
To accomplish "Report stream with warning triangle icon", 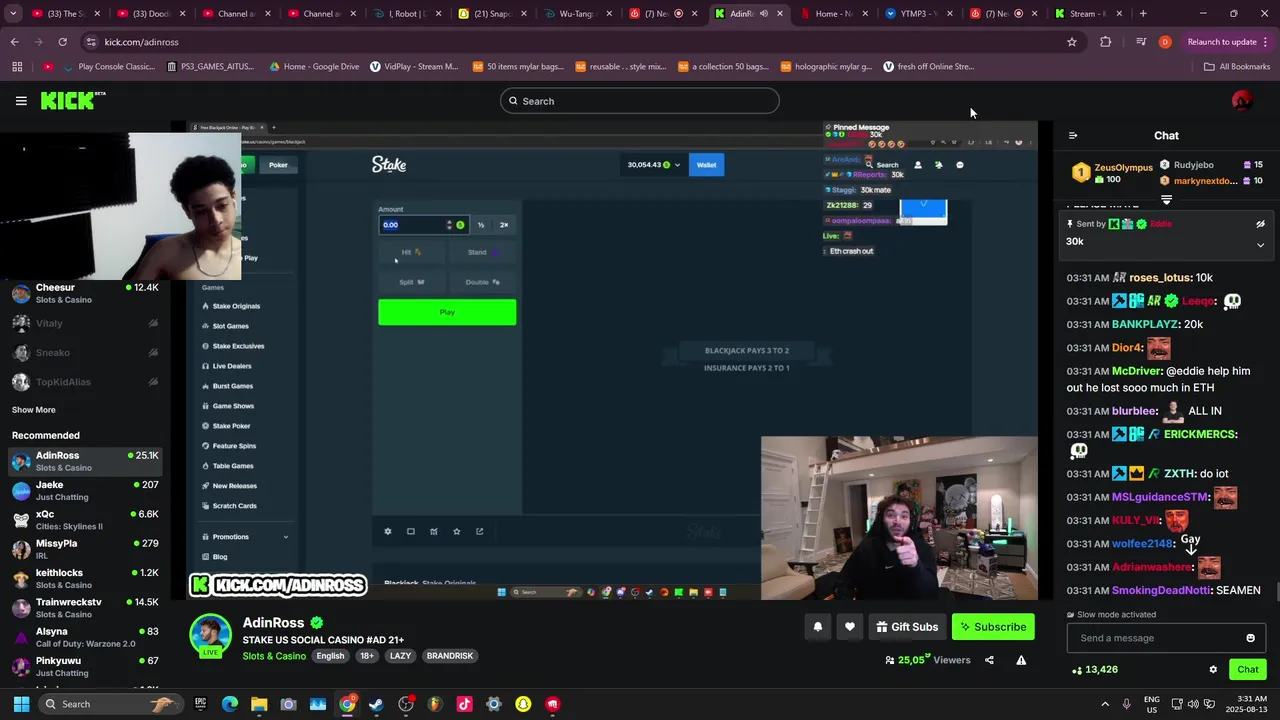I will pos(1021,660).
